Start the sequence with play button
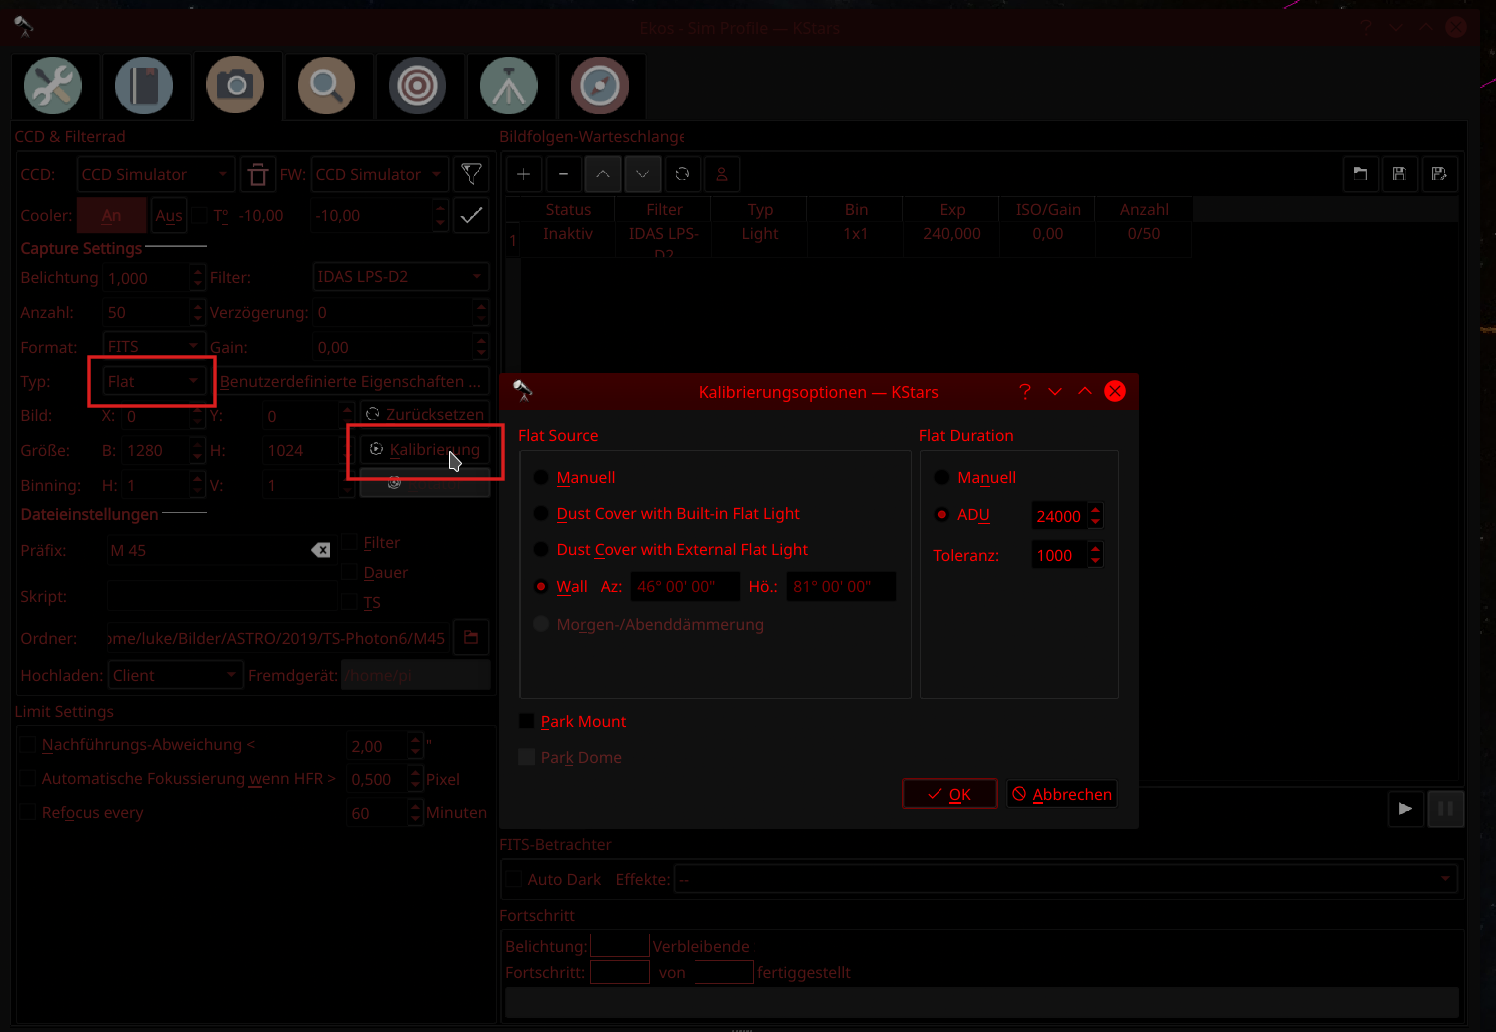Viewport: 1496px width, 1032px height. [1405, 809]
